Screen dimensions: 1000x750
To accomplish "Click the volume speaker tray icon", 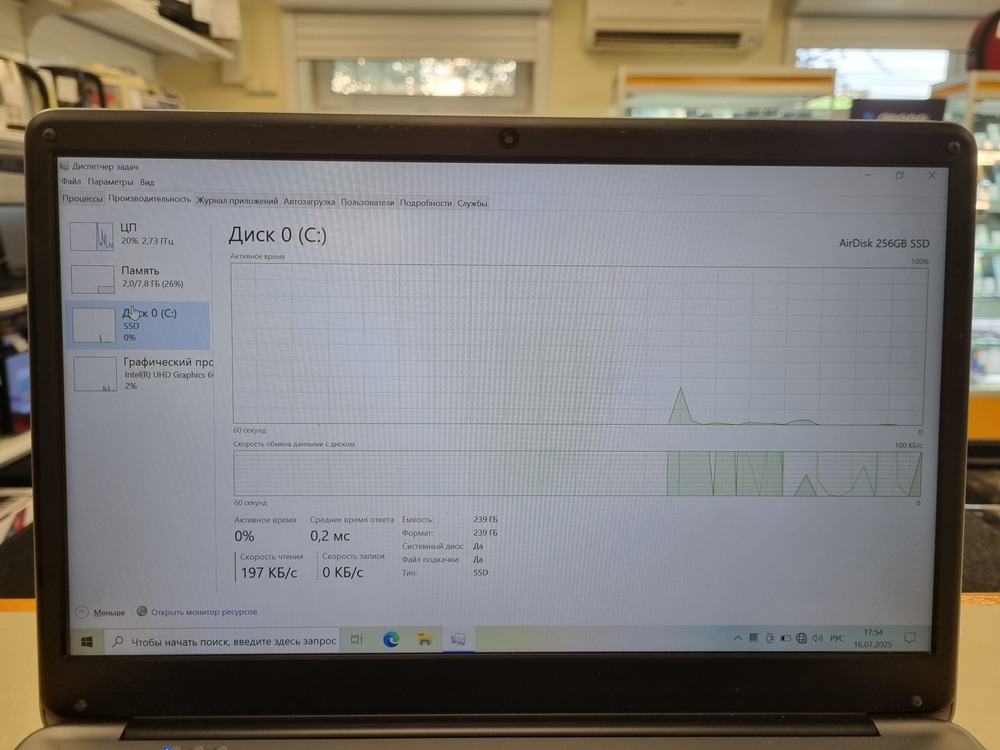I will (818, 637).
